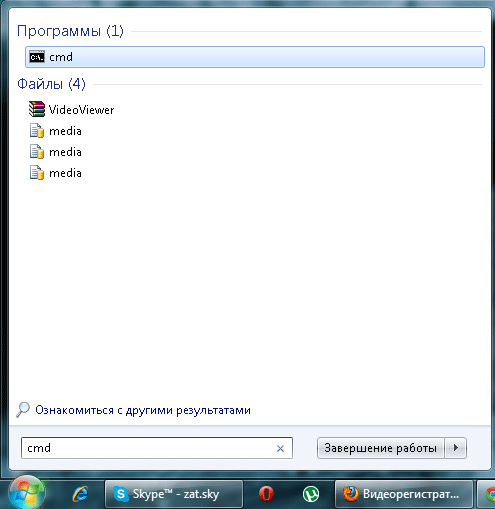This screenshot has height=509, width=495.
Task: Open the Opera browser taskbar icon
Action: click(x=266, y=494)
